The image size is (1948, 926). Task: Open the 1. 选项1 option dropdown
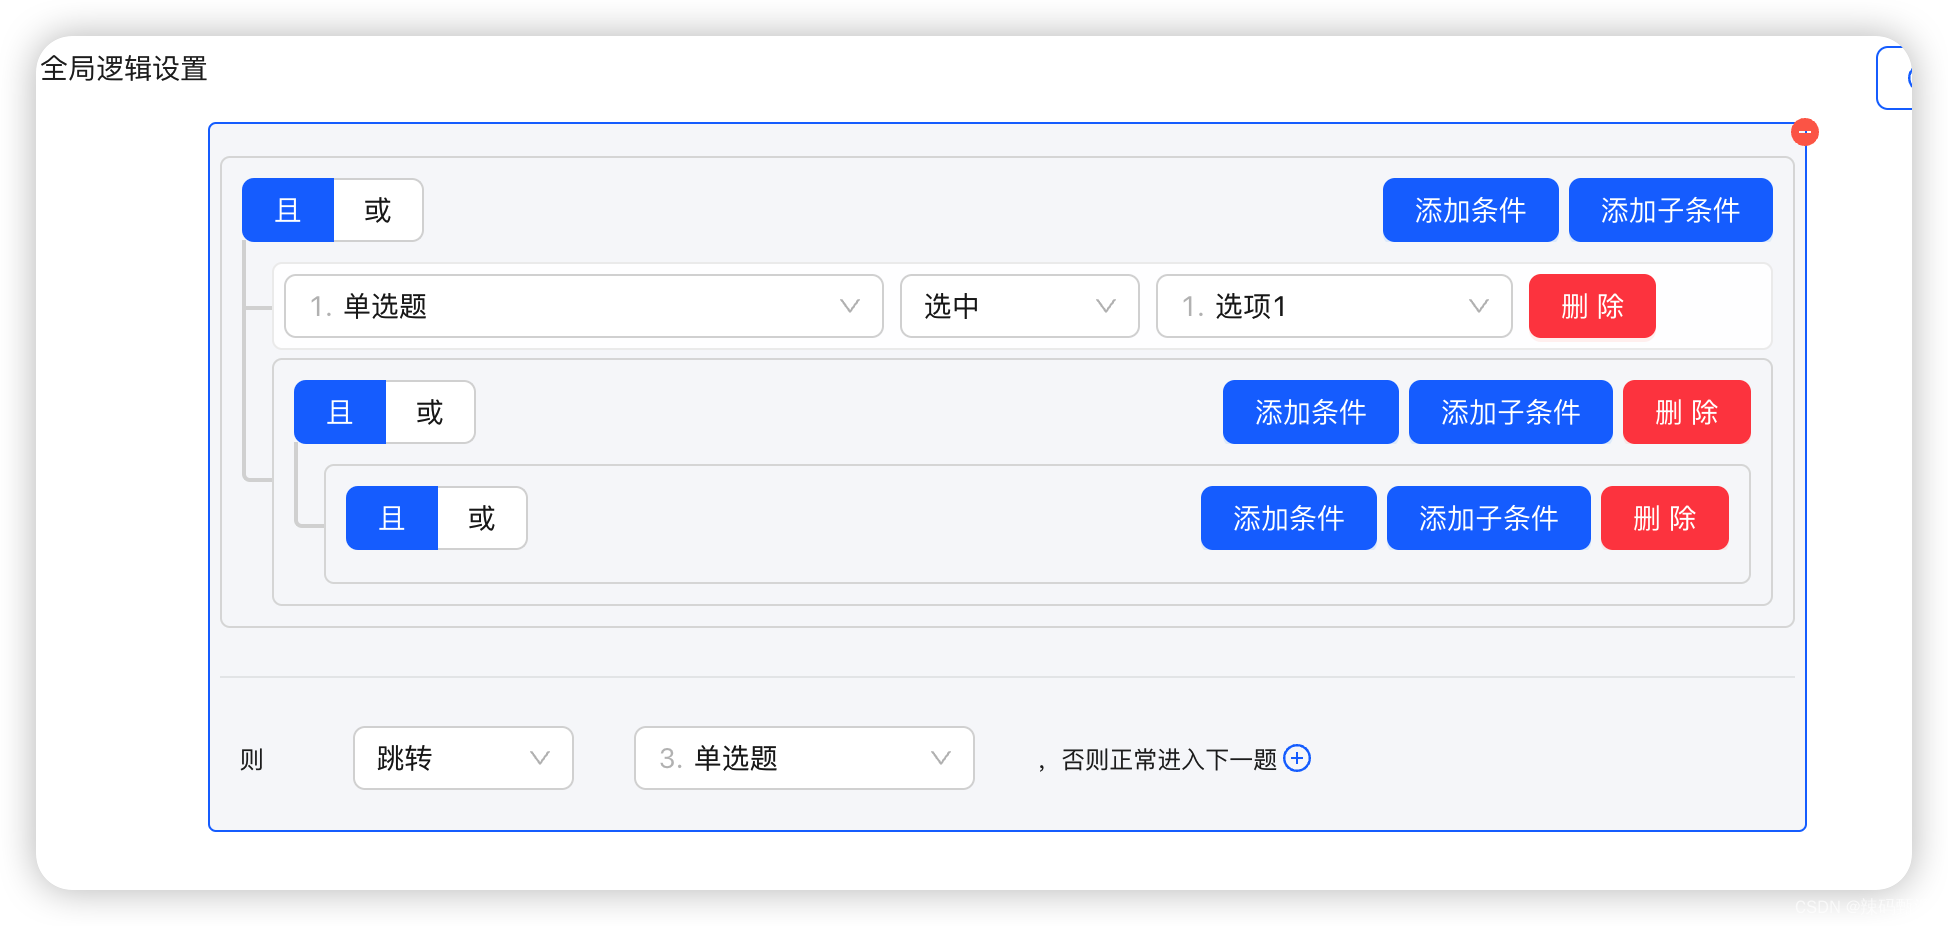[1334, 306]
